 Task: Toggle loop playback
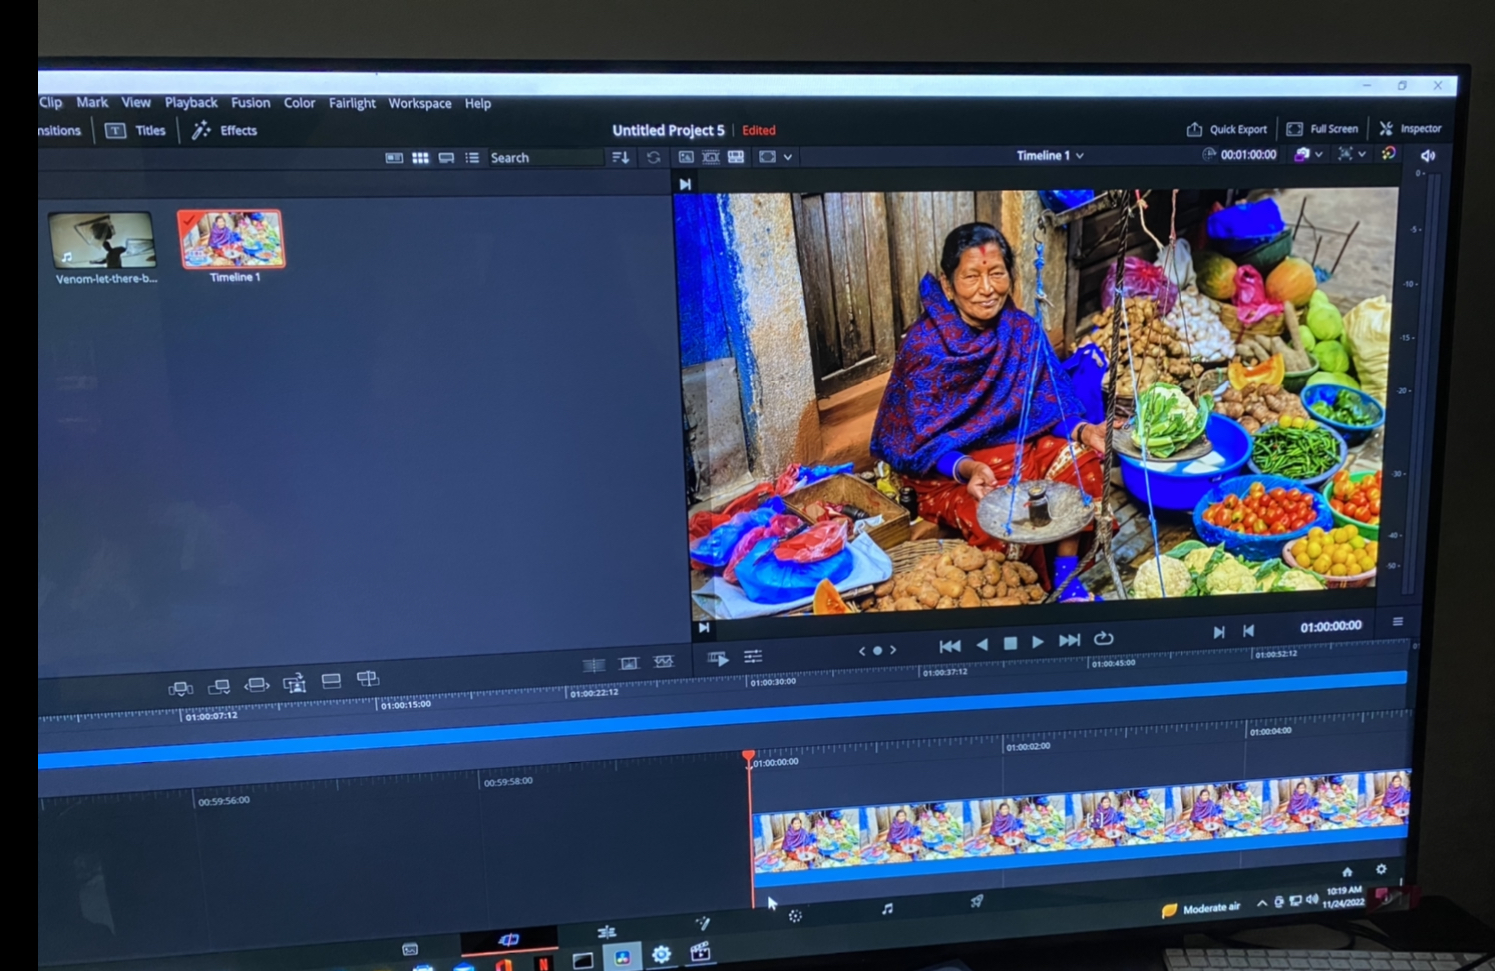click(1104, 637)
